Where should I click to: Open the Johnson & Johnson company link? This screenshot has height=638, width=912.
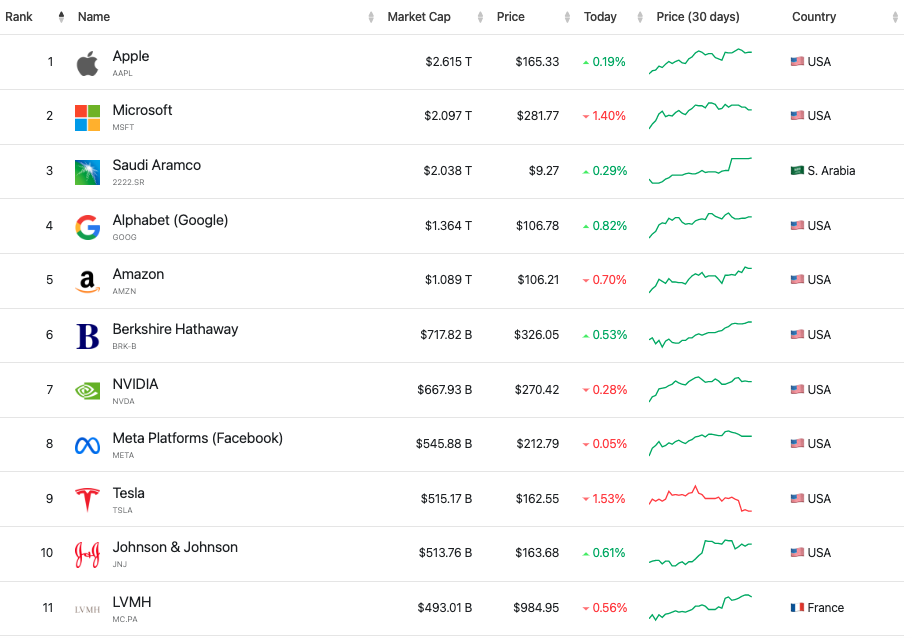click(175, 547)
